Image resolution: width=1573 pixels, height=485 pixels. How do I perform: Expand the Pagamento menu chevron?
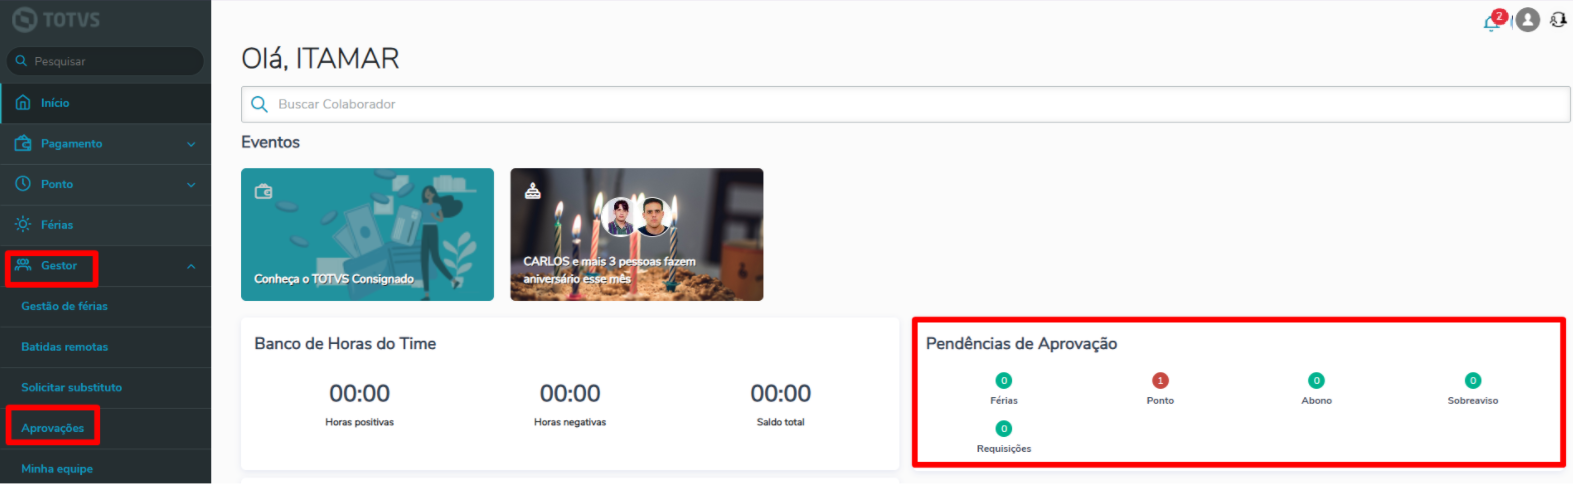click(x=191, y=144)
